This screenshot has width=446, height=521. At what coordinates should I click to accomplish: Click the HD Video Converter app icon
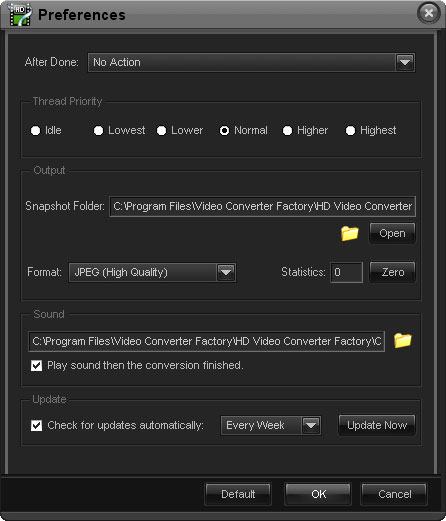pos(20,15)
